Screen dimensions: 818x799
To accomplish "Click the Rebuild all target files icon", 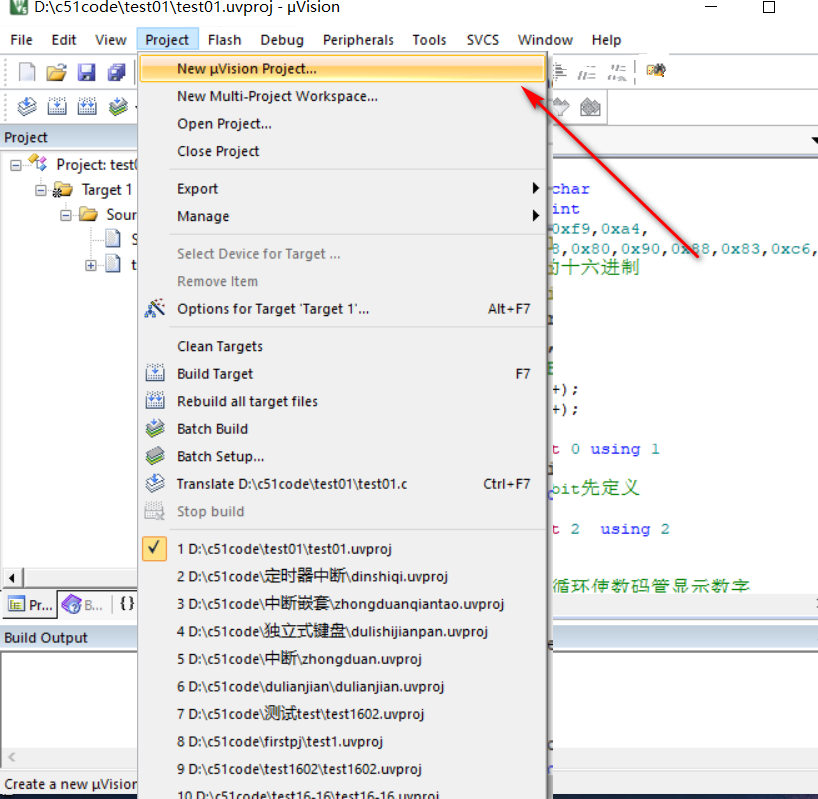I will click(155, 401).
